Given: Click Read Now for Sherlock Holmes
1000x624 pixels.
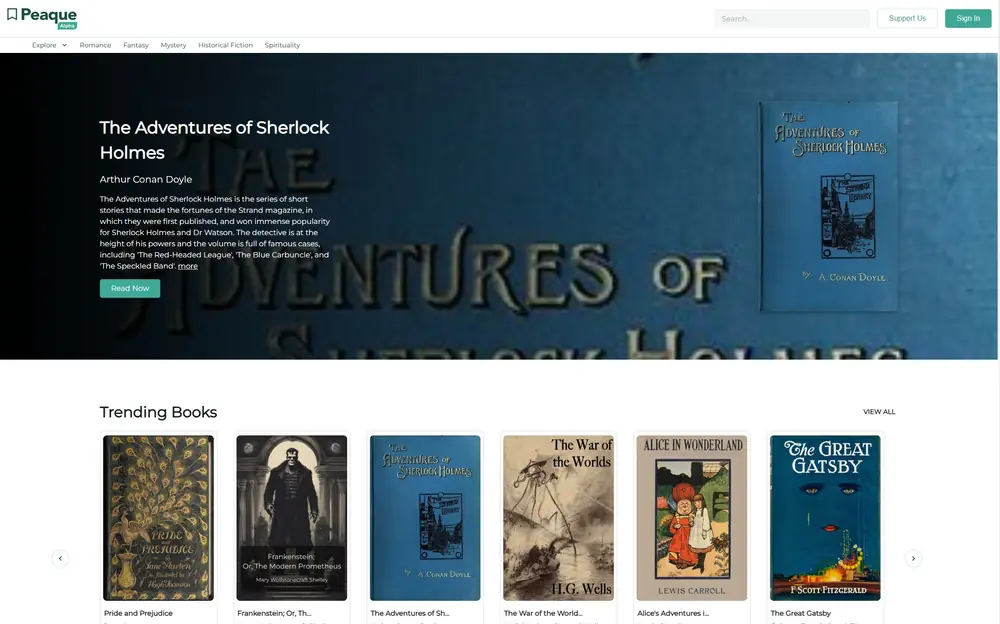Looking at the screenshot, I should pos(130,288).
